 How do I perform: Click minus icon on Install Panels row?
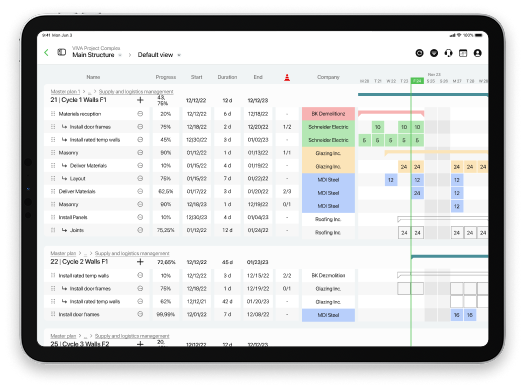tap(140, 217)
